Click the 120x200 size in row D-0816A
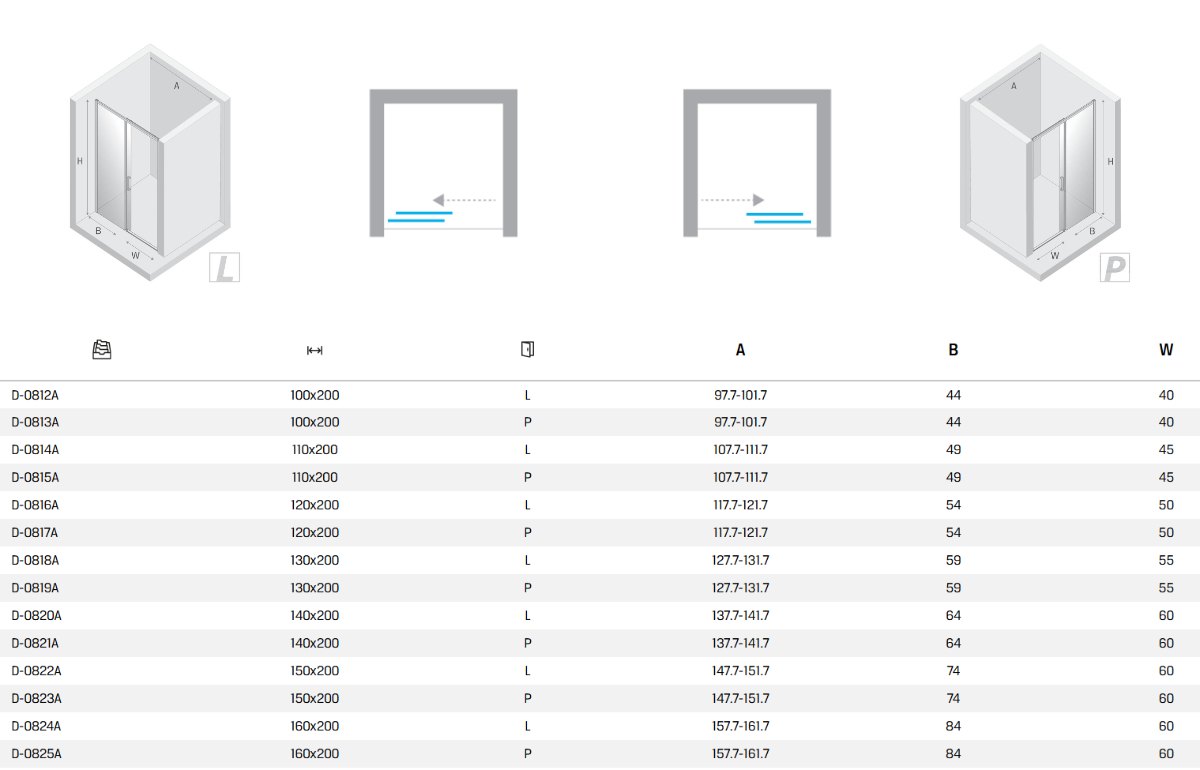Image resolution: width=1200 pixels, height=770 pixels. (x=314, y=505)
